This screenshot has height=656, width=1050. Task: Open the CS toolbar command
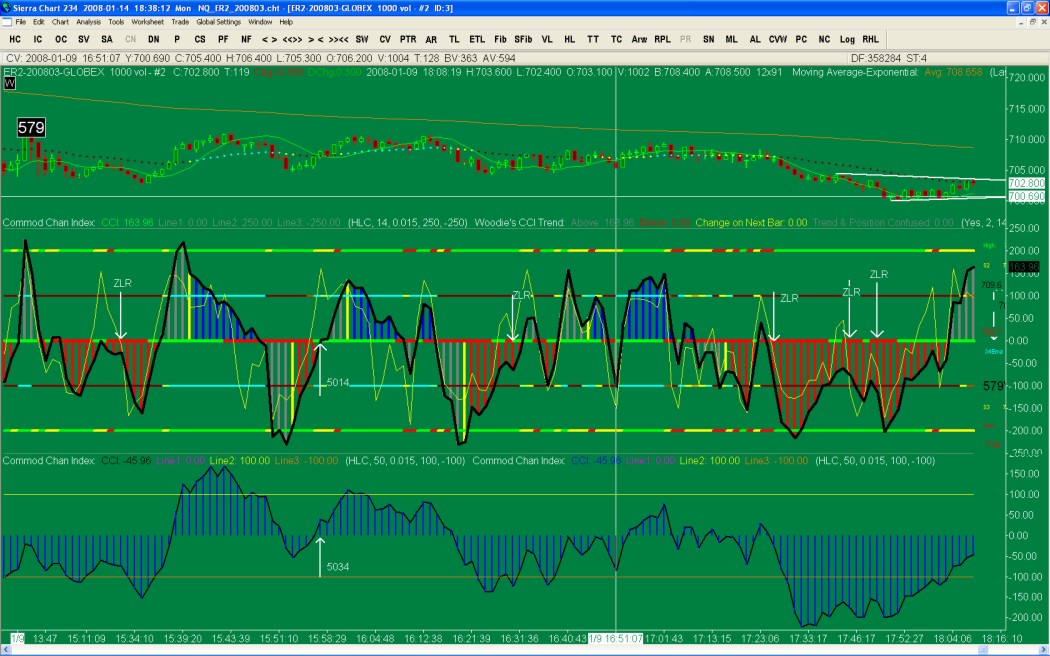tap(200, 39)
